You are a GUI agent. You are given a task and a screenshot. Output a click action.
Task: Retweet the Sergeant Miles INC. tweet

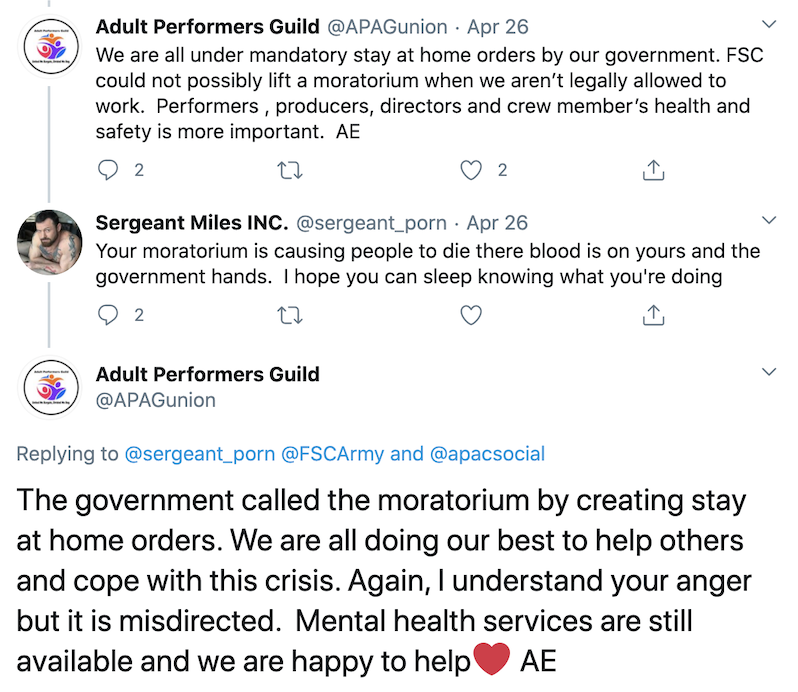(x=290, y=315)
